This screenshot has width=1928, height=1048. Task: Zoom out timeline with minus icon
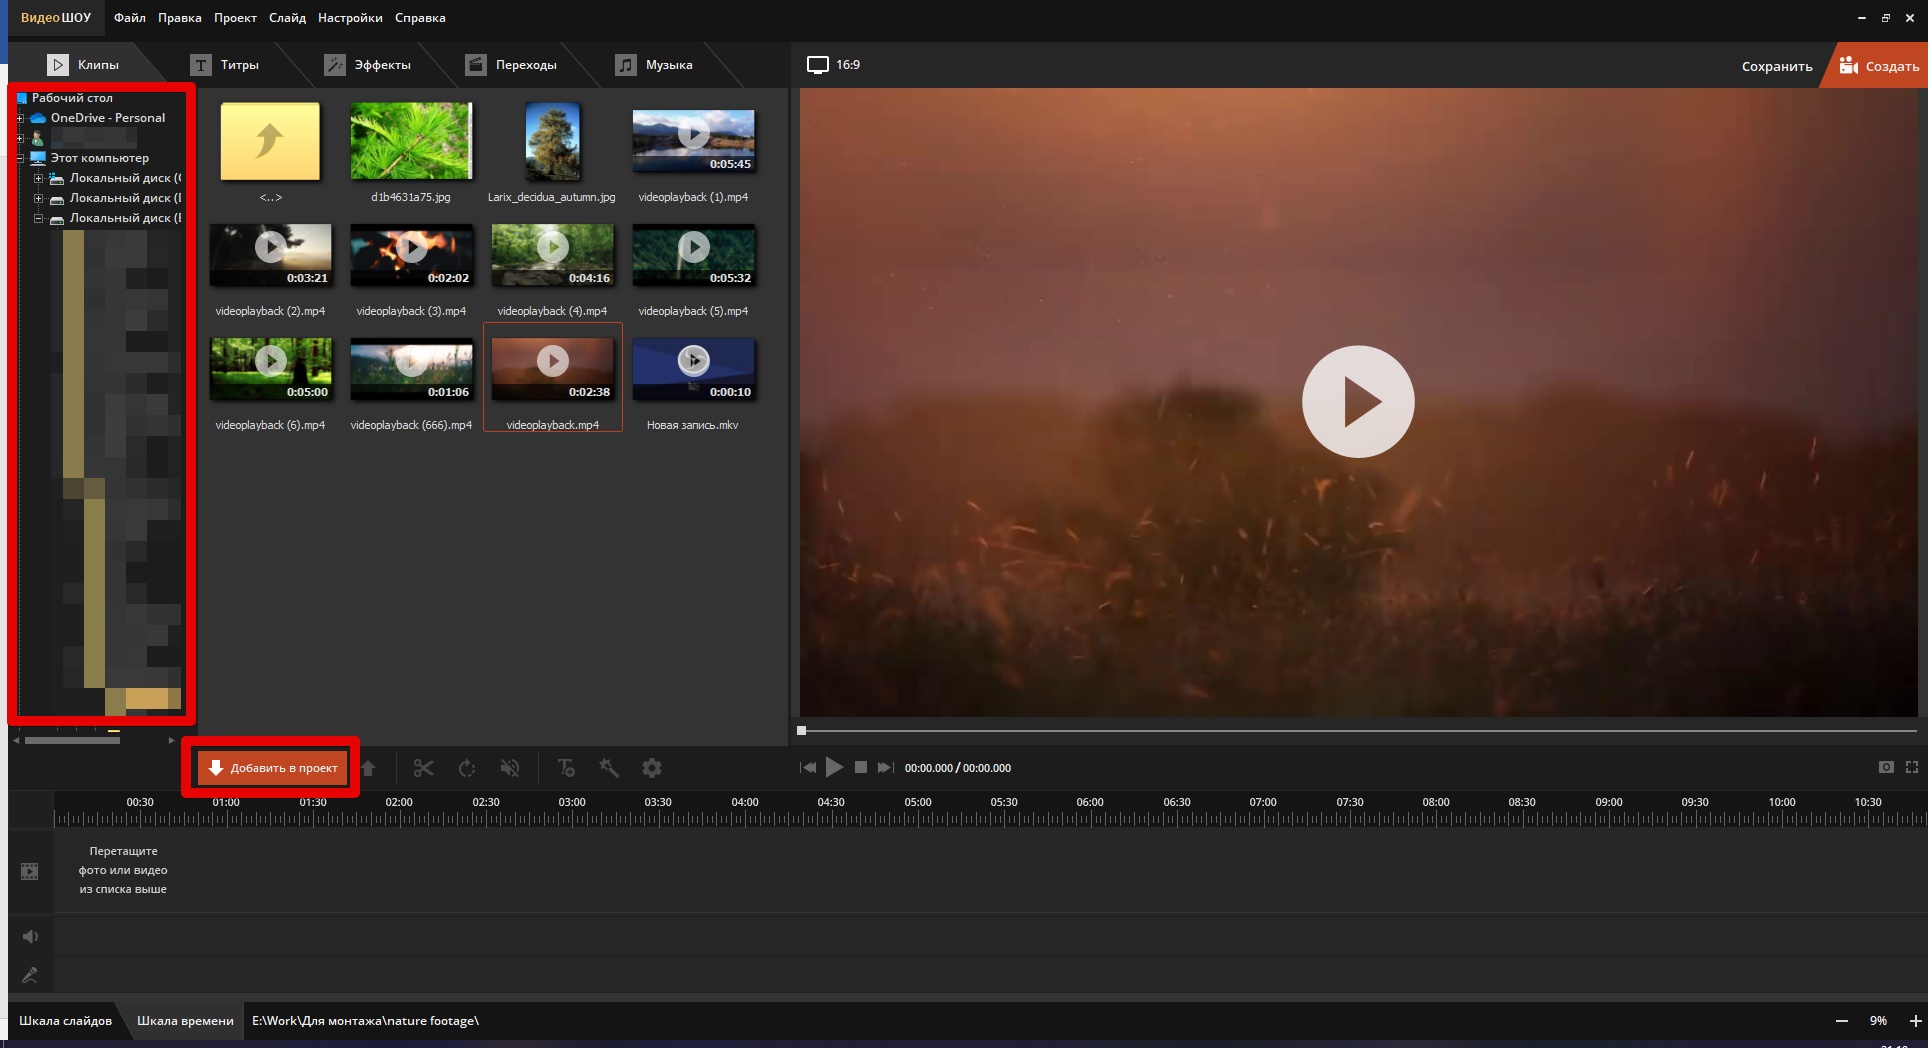[1842, 1021]
